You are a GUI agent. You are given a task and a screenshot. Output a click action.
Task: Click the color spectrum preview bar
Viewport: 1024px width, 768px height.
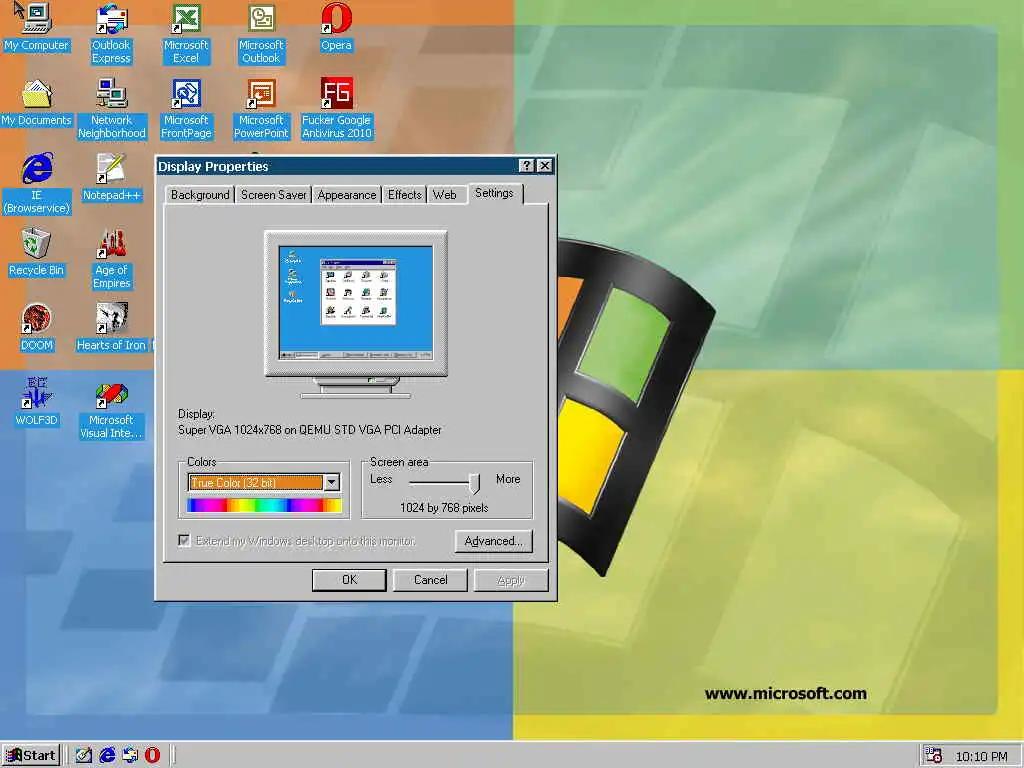click(264, 505)
